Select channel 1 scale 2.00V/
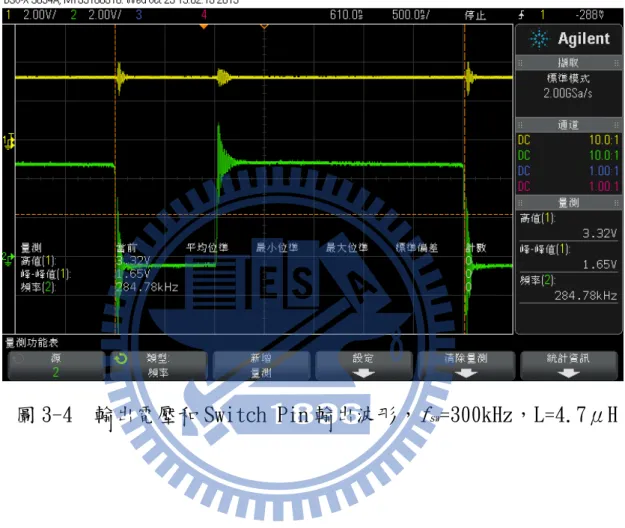 39,15
